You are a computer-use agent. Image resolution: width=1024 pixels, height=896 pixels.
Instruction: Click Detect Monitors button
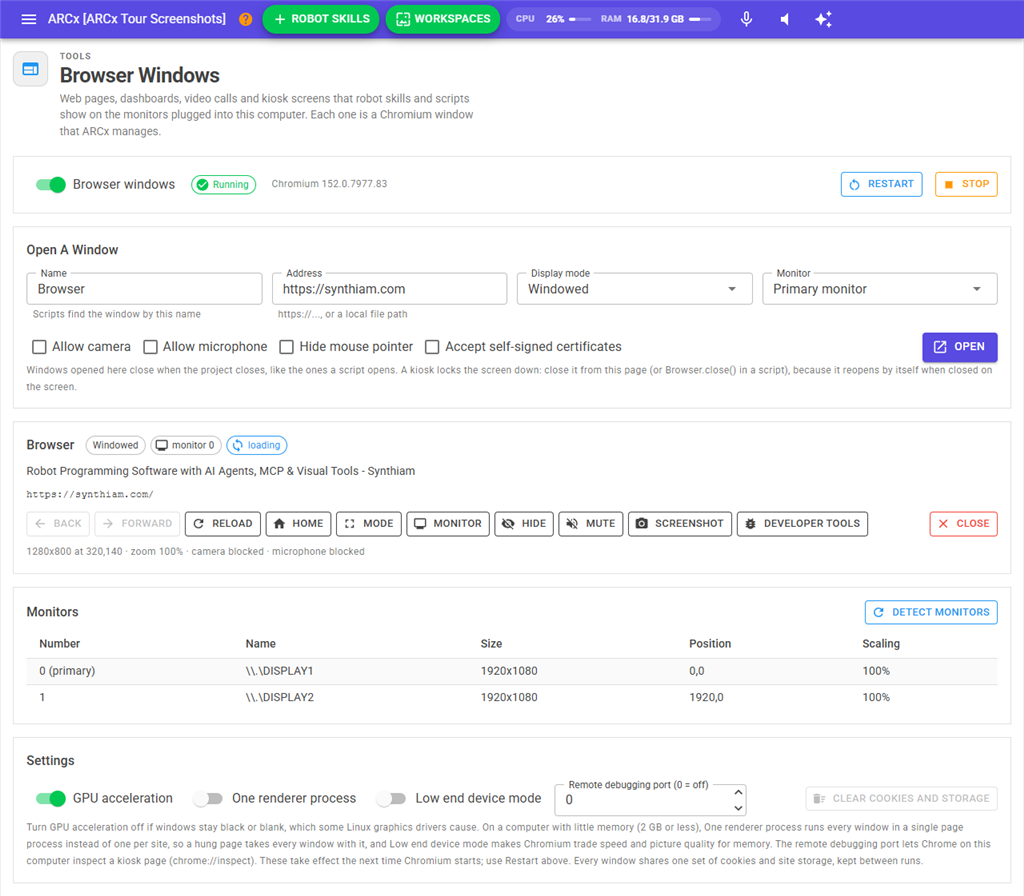tap(931, 612)
